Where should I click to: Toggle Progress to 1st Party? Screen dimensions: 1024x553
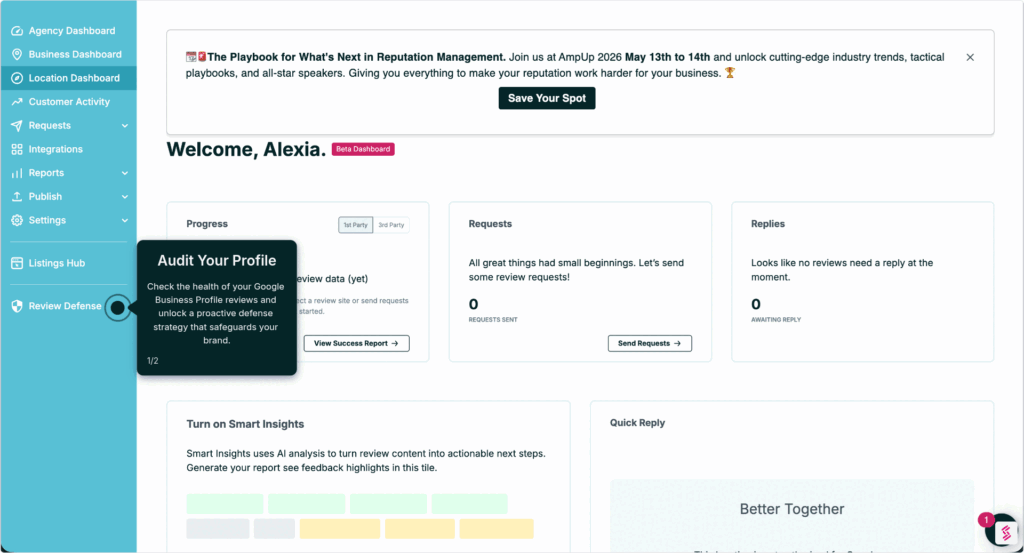[355, 225]
